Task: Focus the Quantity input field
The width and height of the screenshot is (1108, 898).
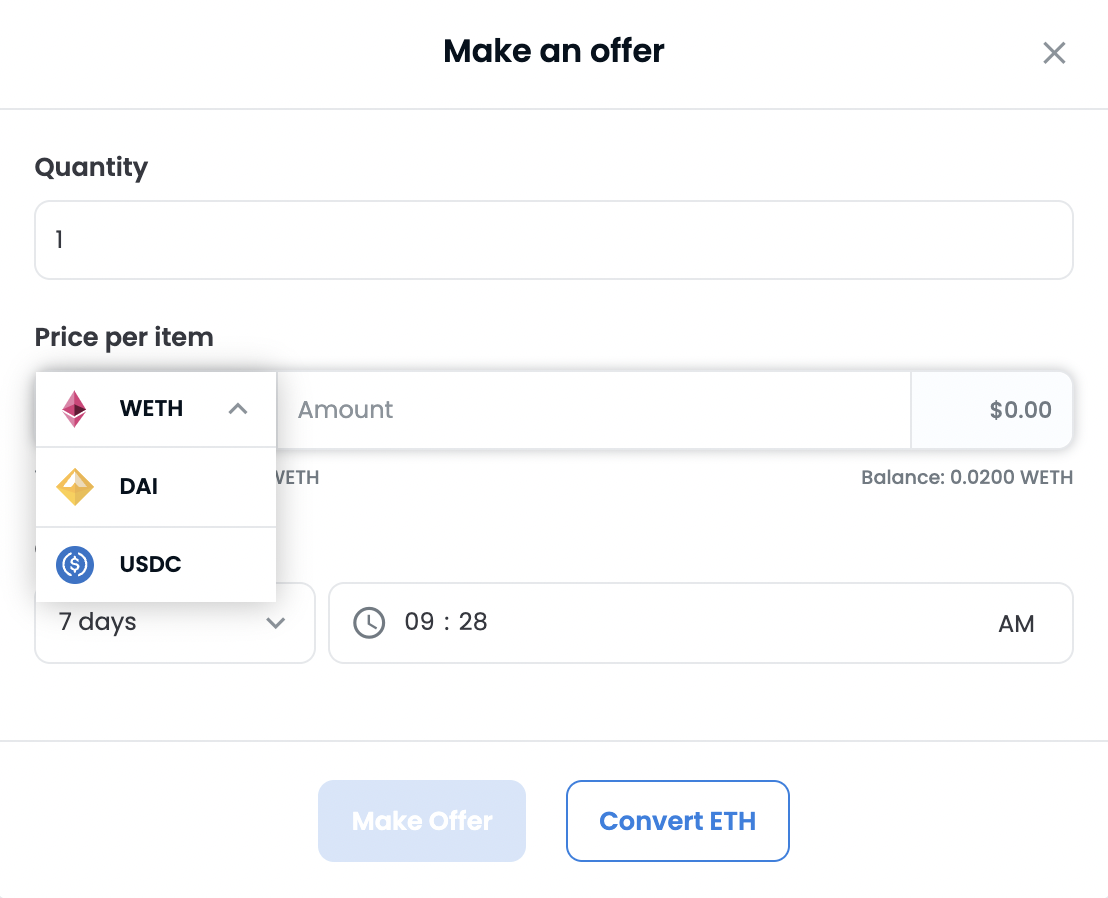Action: pyautogui.click(x=554, y=240)
